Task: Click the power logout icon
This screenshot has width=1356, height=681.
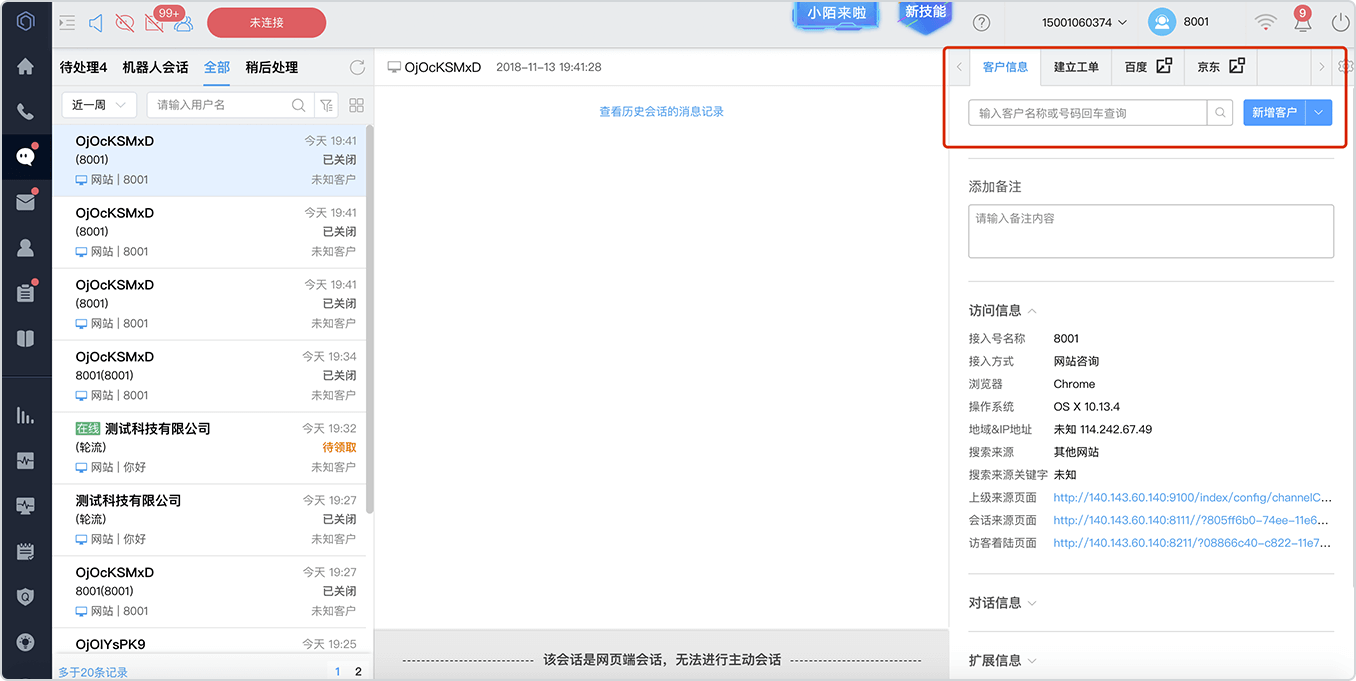Action: [1340, 22]
